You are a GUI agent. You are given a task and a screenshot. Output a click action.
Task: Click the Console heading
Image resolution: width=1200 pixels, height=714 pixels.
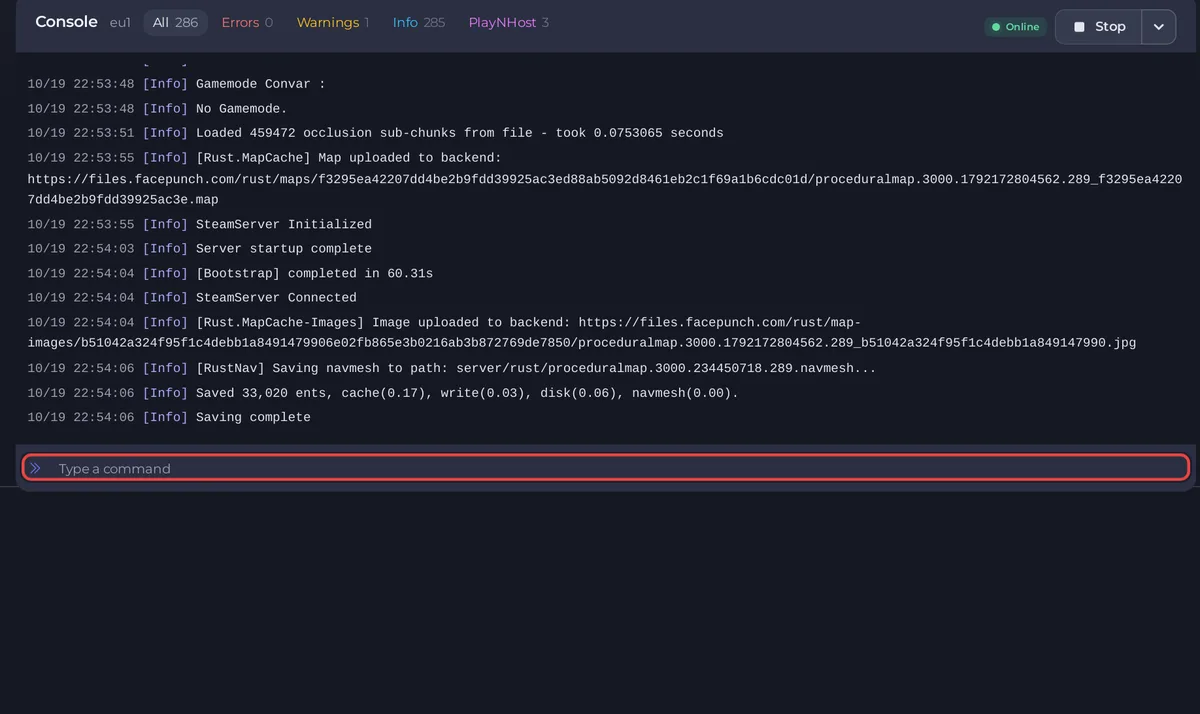click(66, 22)
